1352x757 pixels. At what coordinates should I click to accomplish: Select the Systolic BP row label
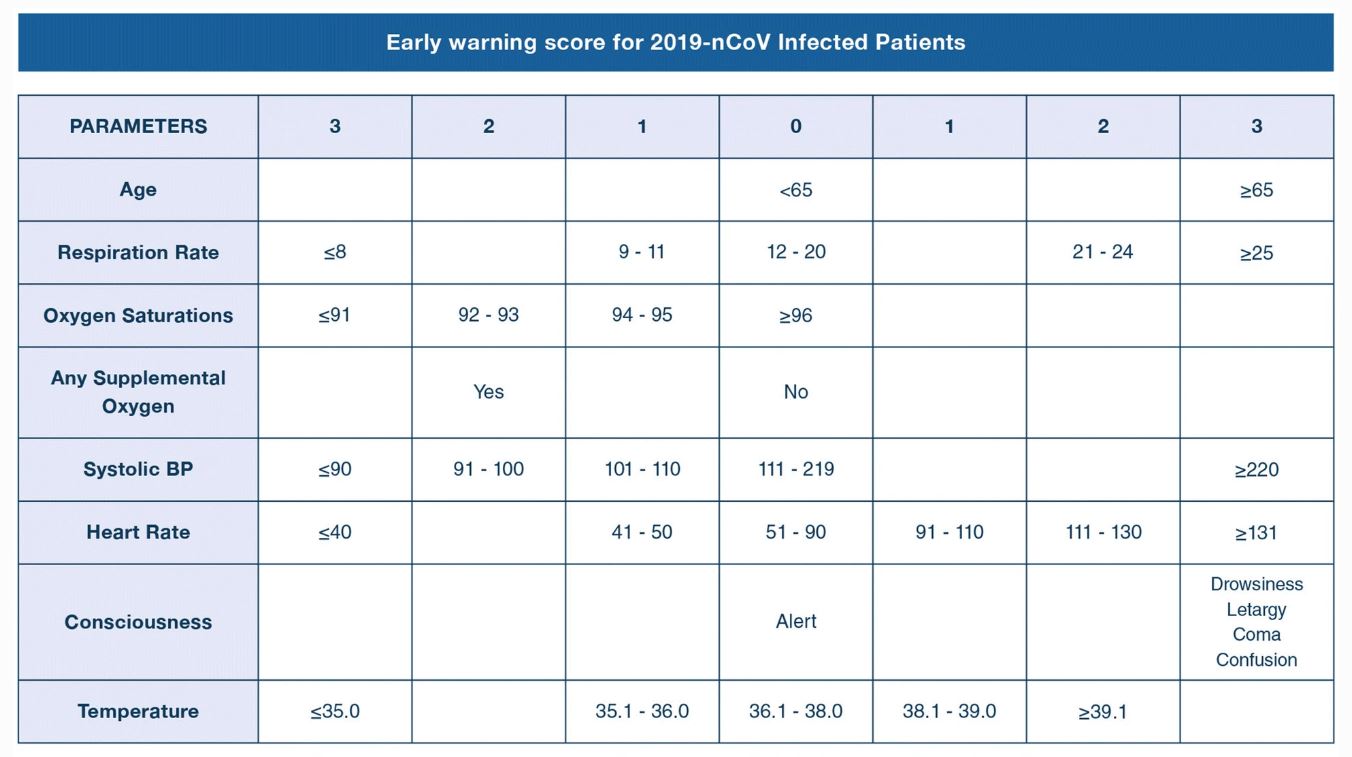click(138, 469)
